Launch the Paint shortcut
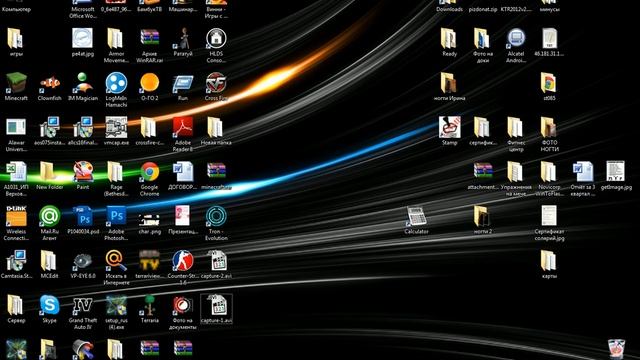The image size is (640, 360). pyautogui.click(x=83, y=172)
